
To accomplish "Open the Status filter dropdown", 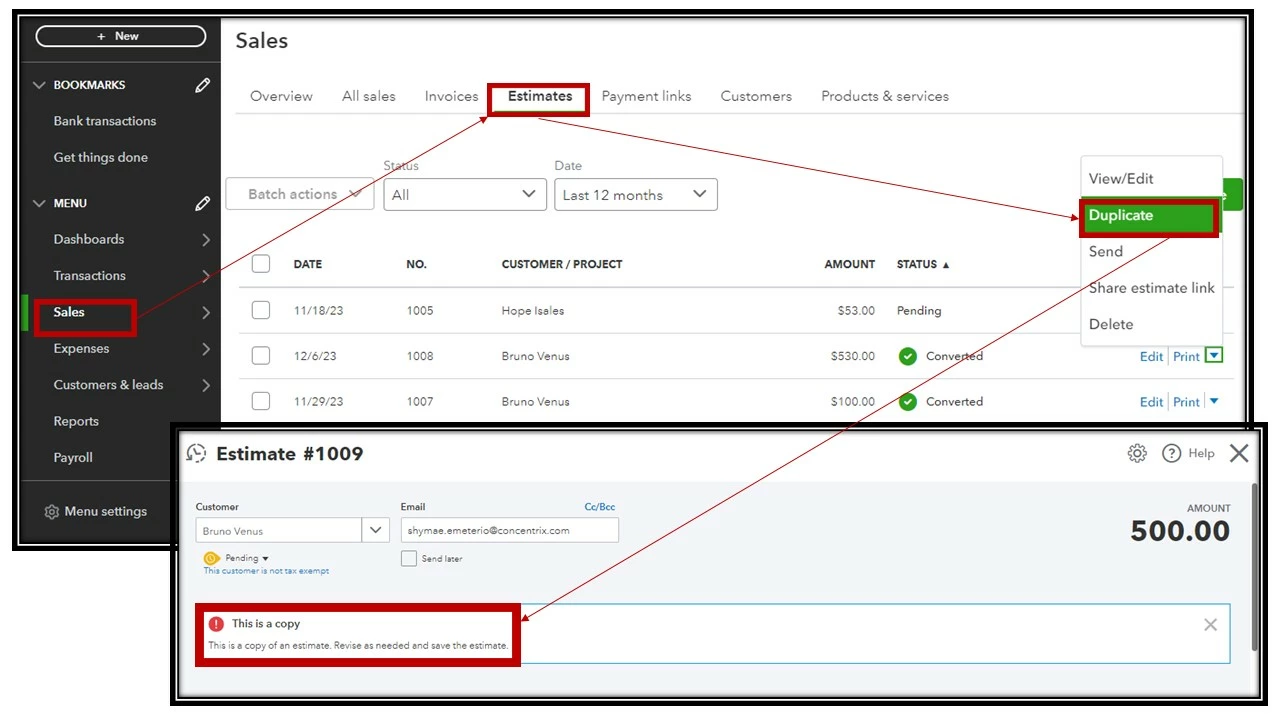I will [465, 195].
